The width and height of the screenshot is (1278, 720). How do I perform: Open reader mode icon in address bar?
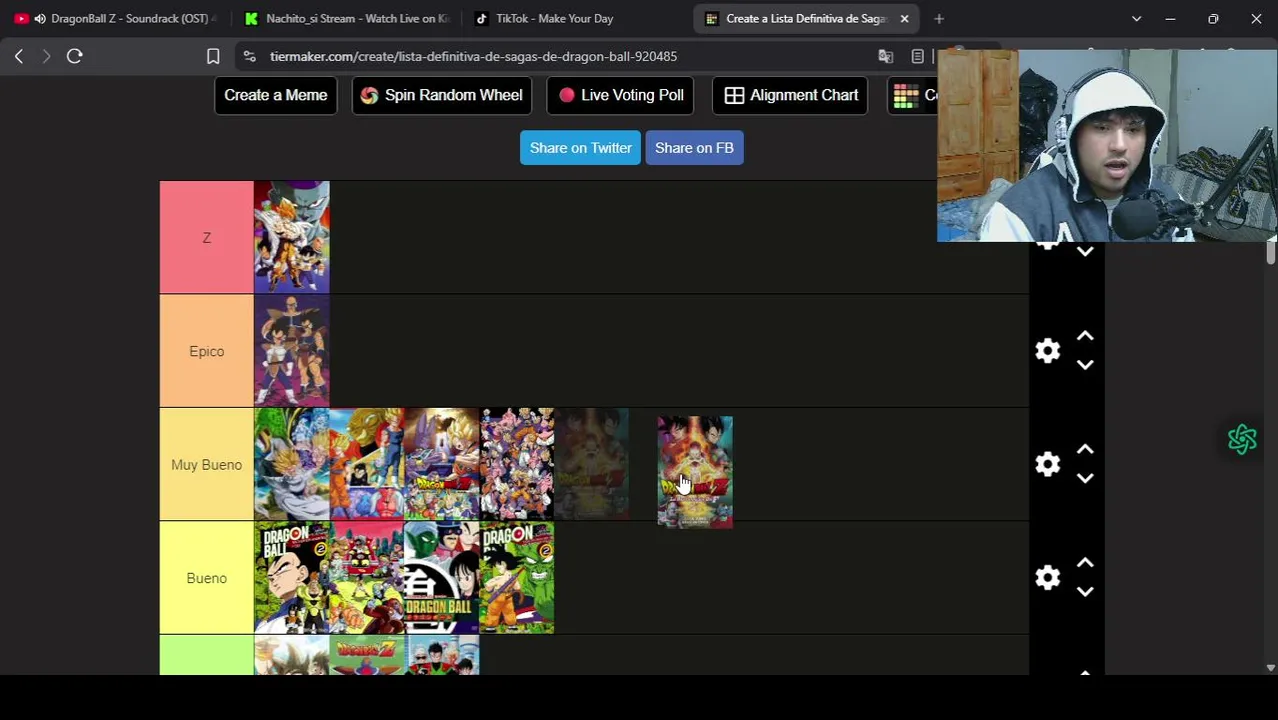[917, 57]
